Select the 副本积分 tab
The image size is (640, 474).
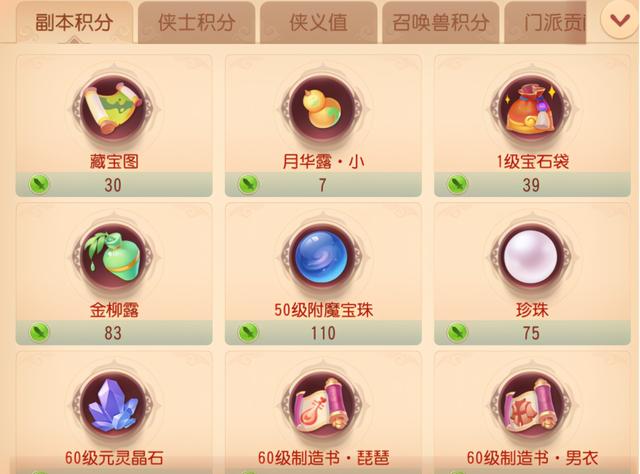pyautogui.click(x=74, y=22)
